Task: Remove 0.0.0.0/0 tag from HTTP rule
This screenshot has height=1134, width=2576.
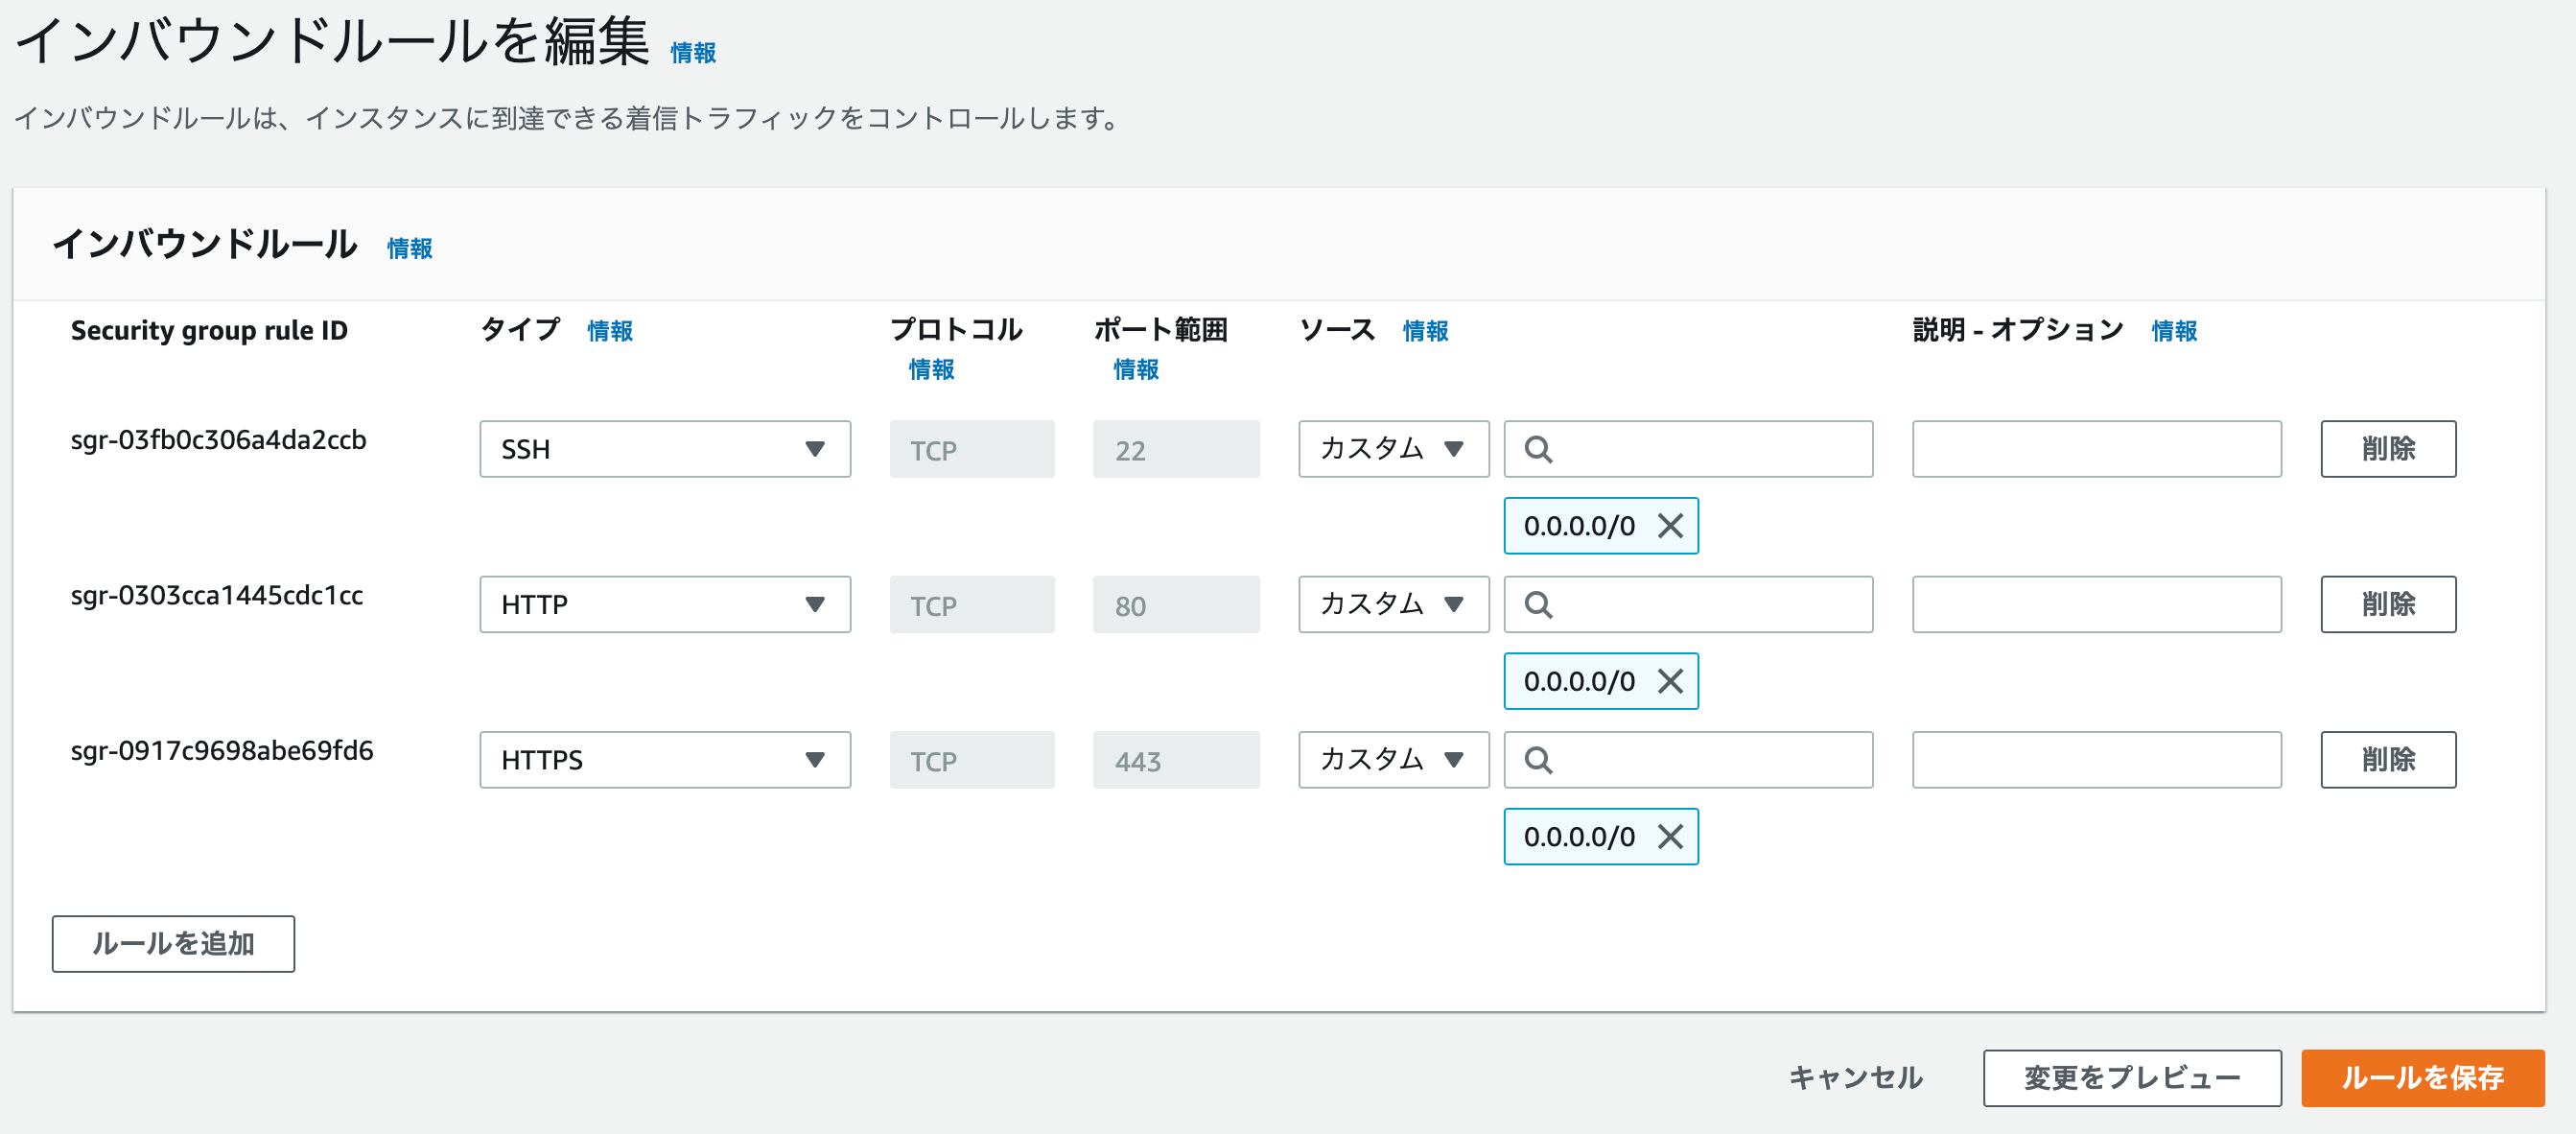Action: coord(1670,681)
